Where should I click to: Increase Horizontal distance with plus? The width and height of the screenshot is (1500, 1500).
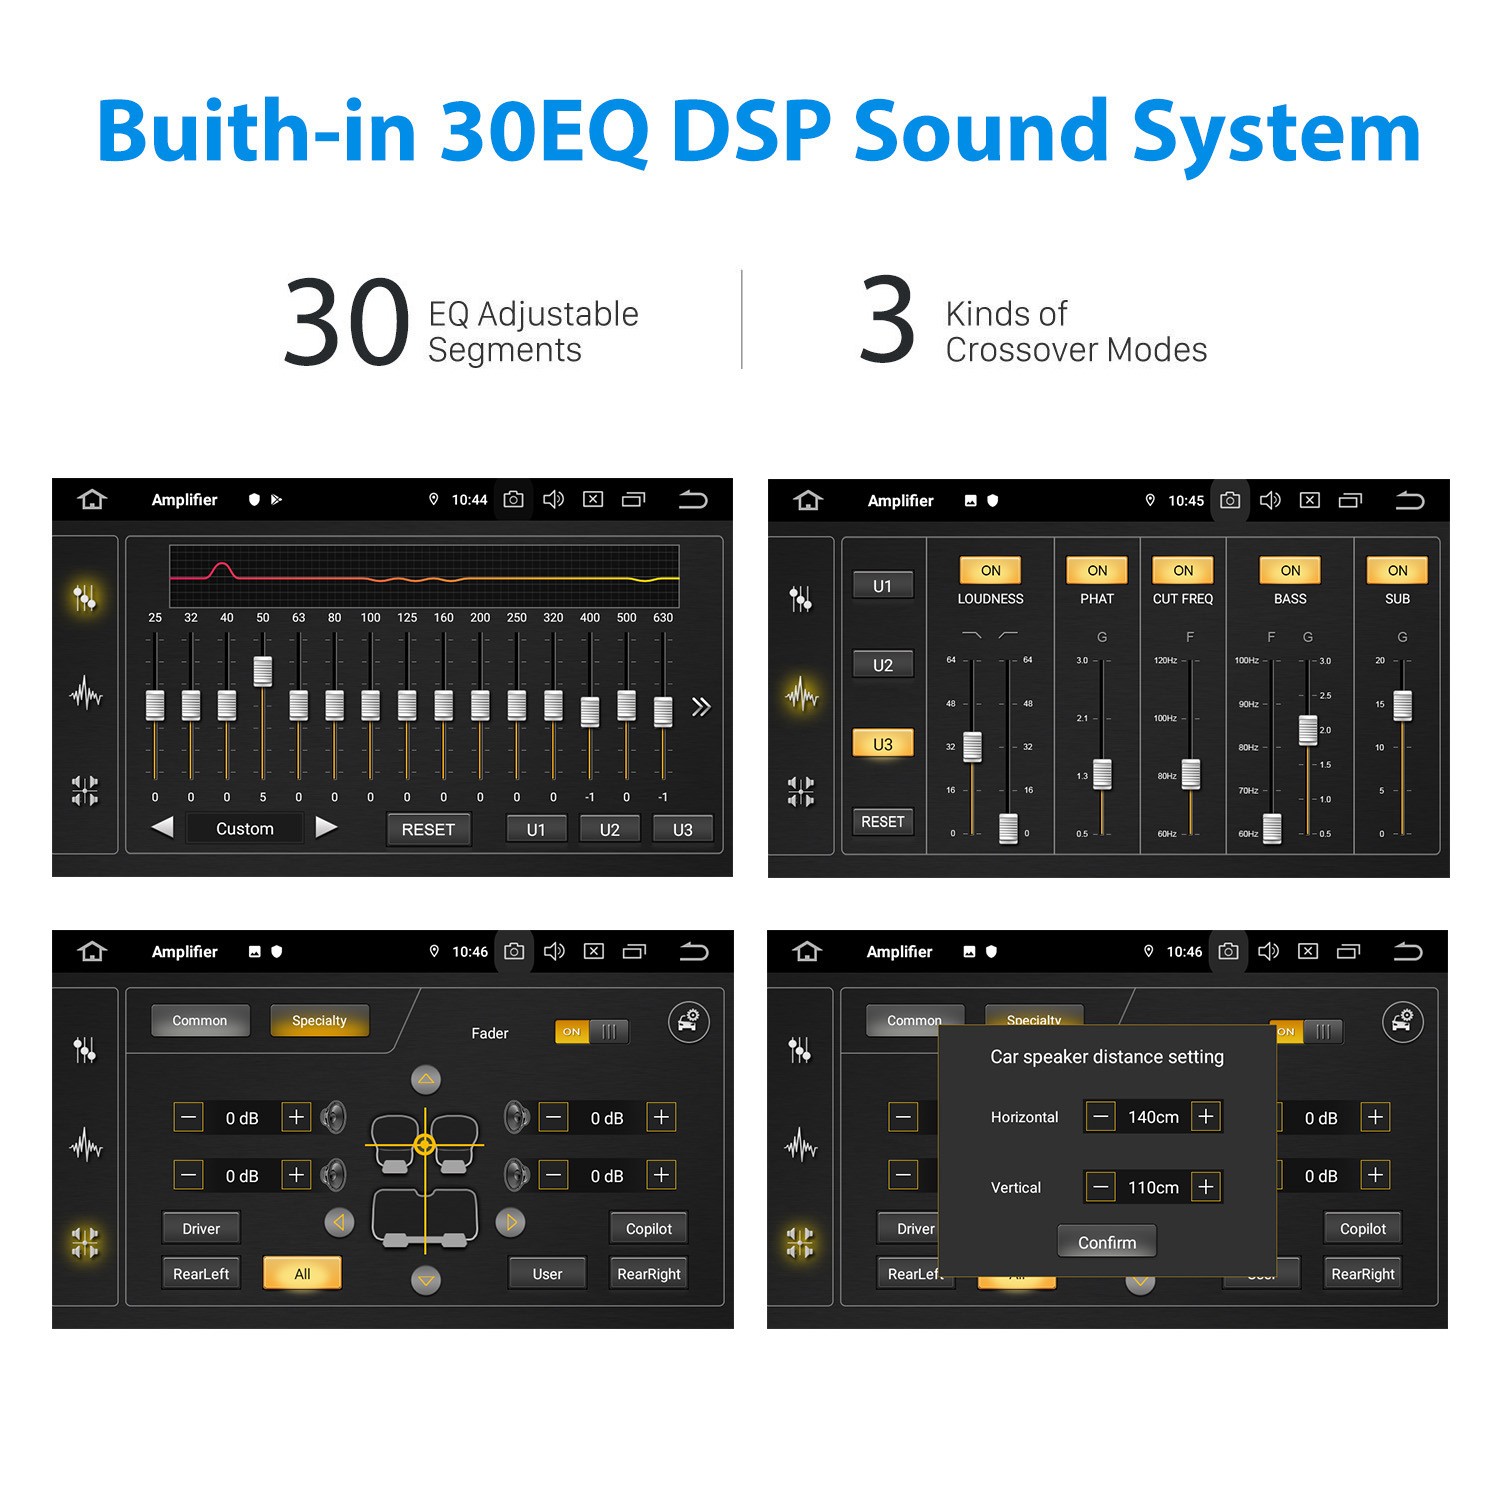tap(1206, 1116)
